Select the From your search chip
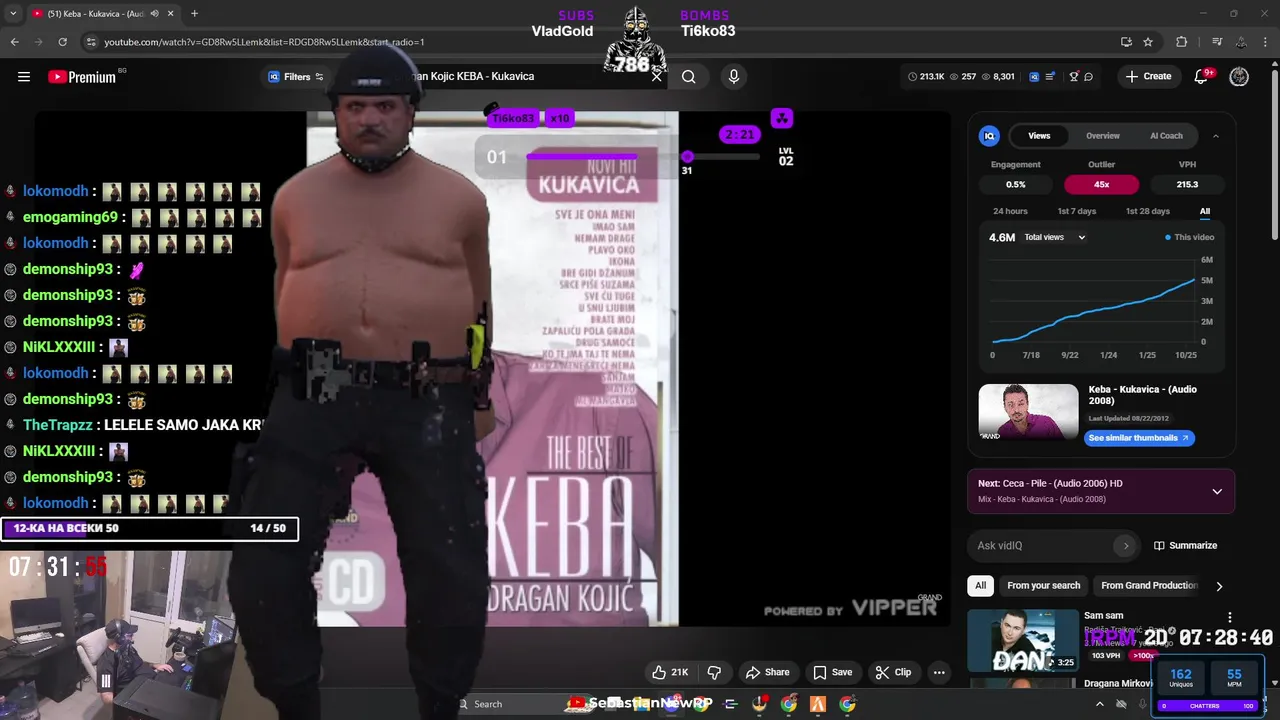 1043,586
